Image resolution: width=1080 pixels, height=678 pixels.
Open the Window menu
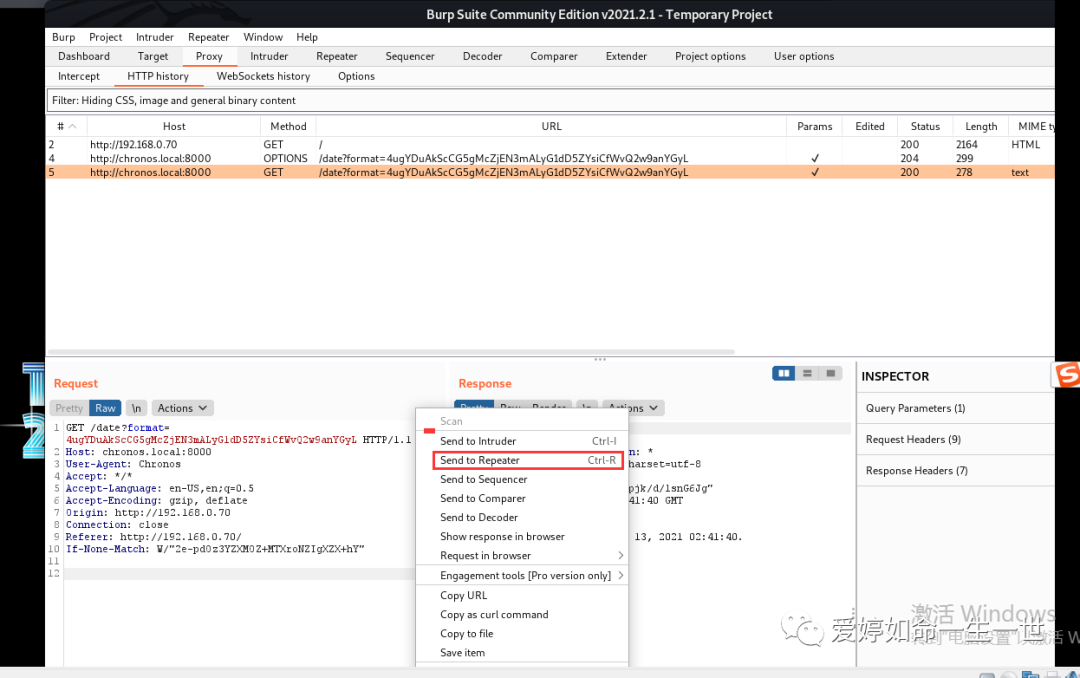click(x=263, y=37)
